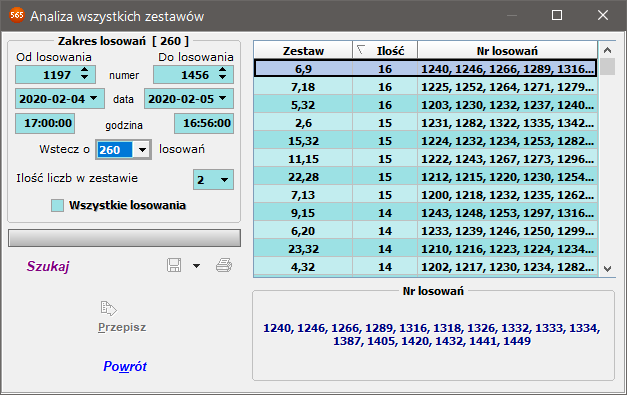Select the row with set 15,32
The image size is (627, 395).
425,141
